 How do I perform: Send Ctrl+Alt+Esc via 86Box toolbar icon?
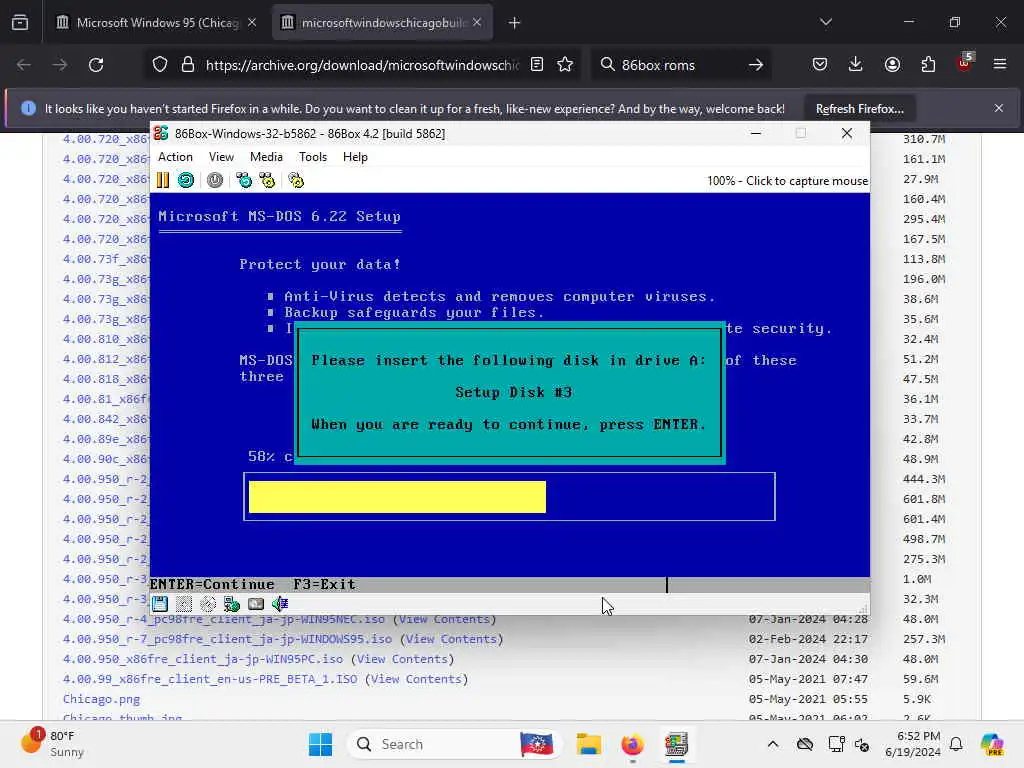click(x=267, y=180)
